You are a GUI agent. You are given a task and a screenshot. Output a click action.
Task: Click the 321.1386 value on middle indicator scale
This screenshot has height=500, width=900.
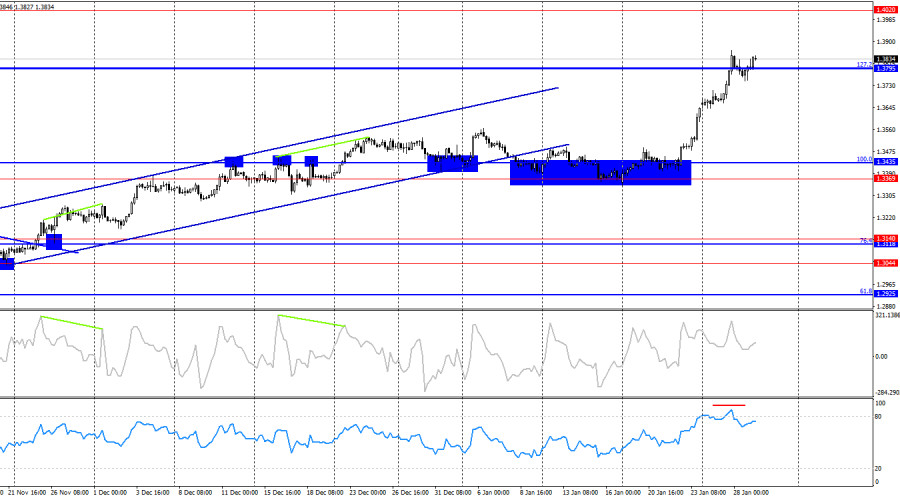[x=886, y=315]
